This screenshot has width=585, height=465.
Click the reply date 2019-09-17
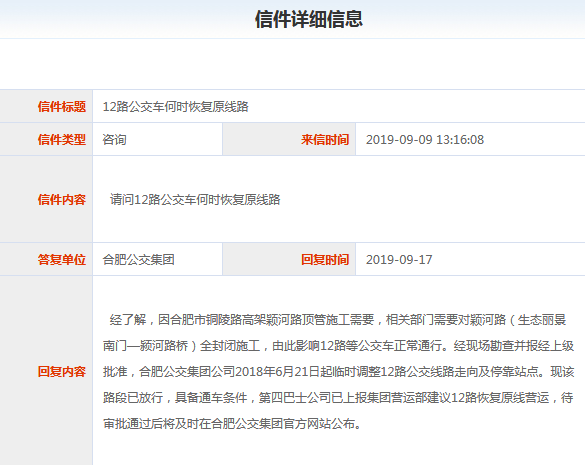(x=399, y=259)
